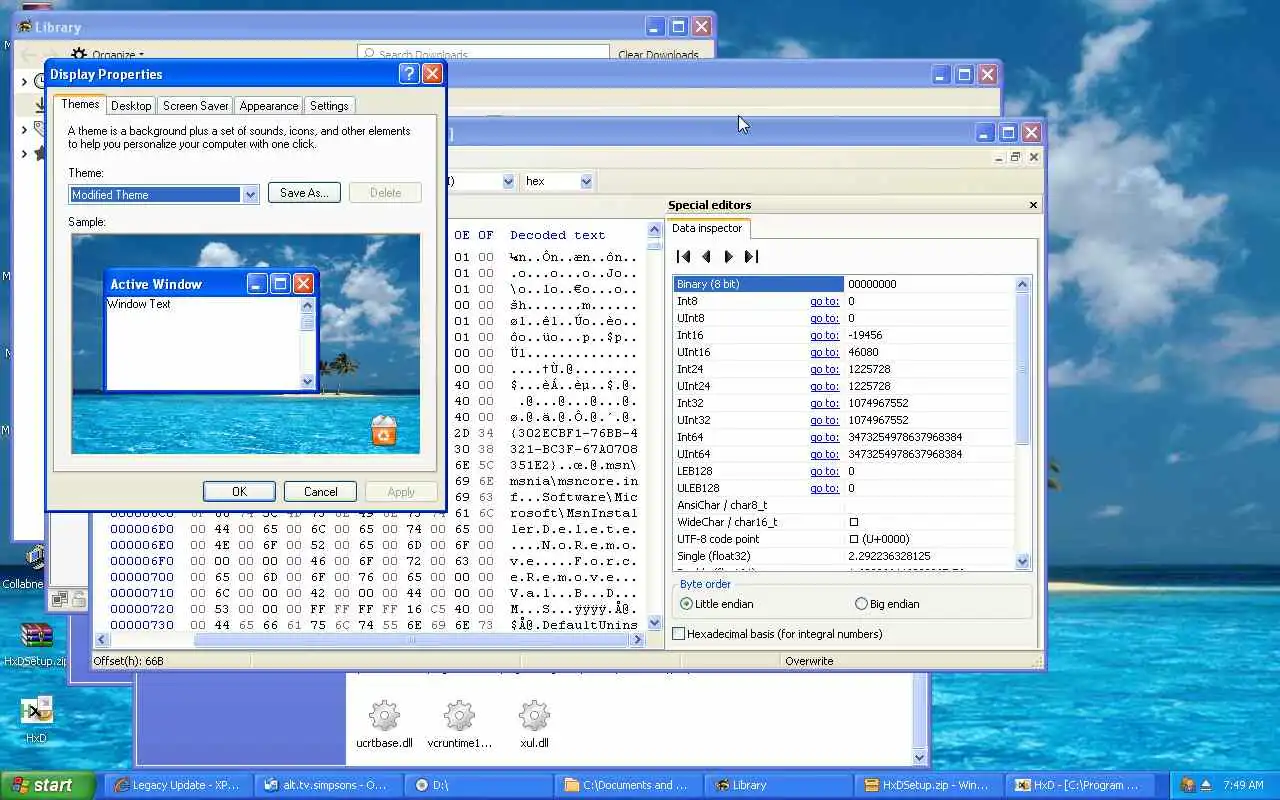
Task: Expand the first tree item in Library
Action: 25,81
